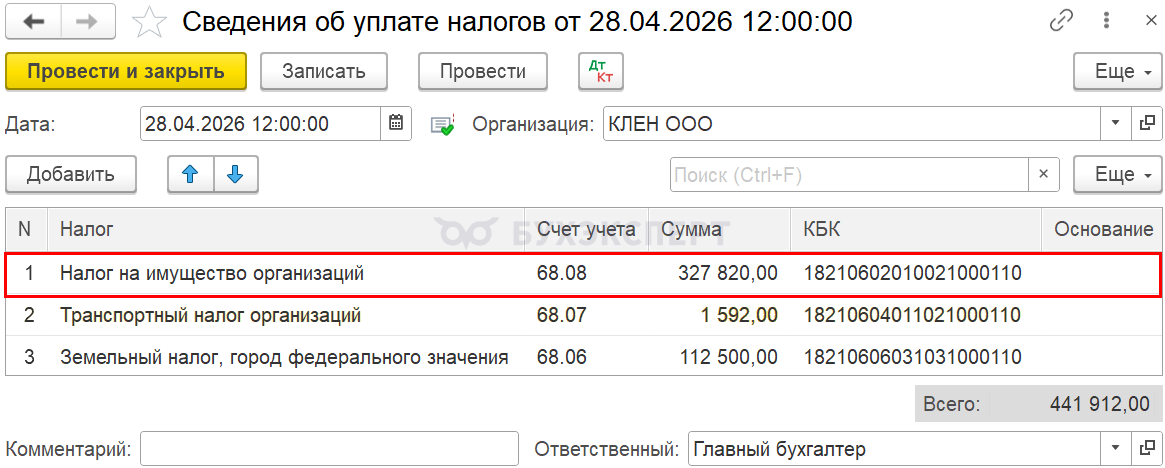Move selected row up
This screenshot has width=1165, height=468.
point(190,174)
